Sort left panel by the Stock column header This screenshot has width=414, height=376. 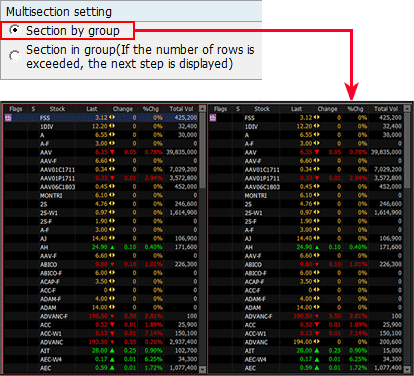click(x=57, y=109)
